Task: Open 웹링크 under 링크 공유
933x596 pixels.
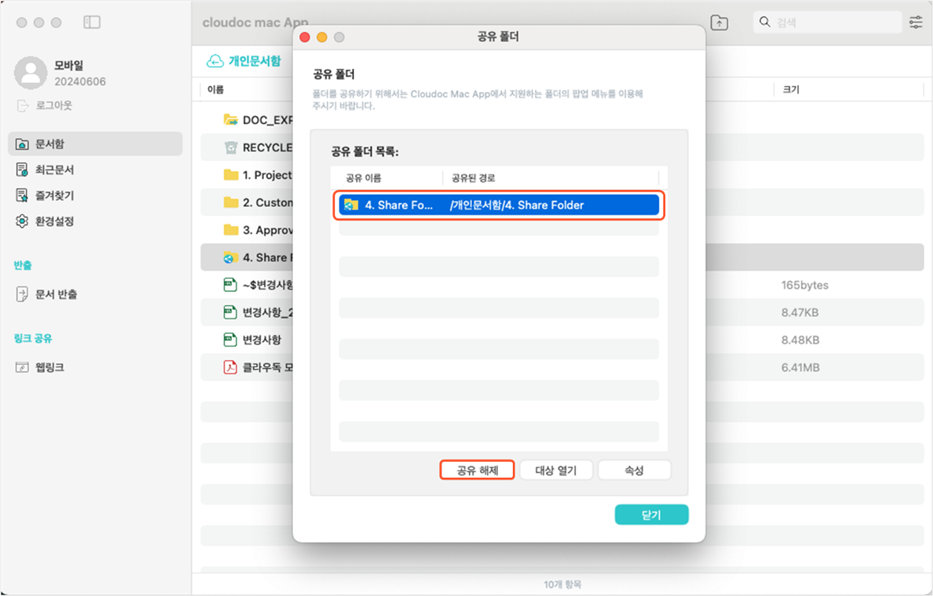Action: pos(49,367)
